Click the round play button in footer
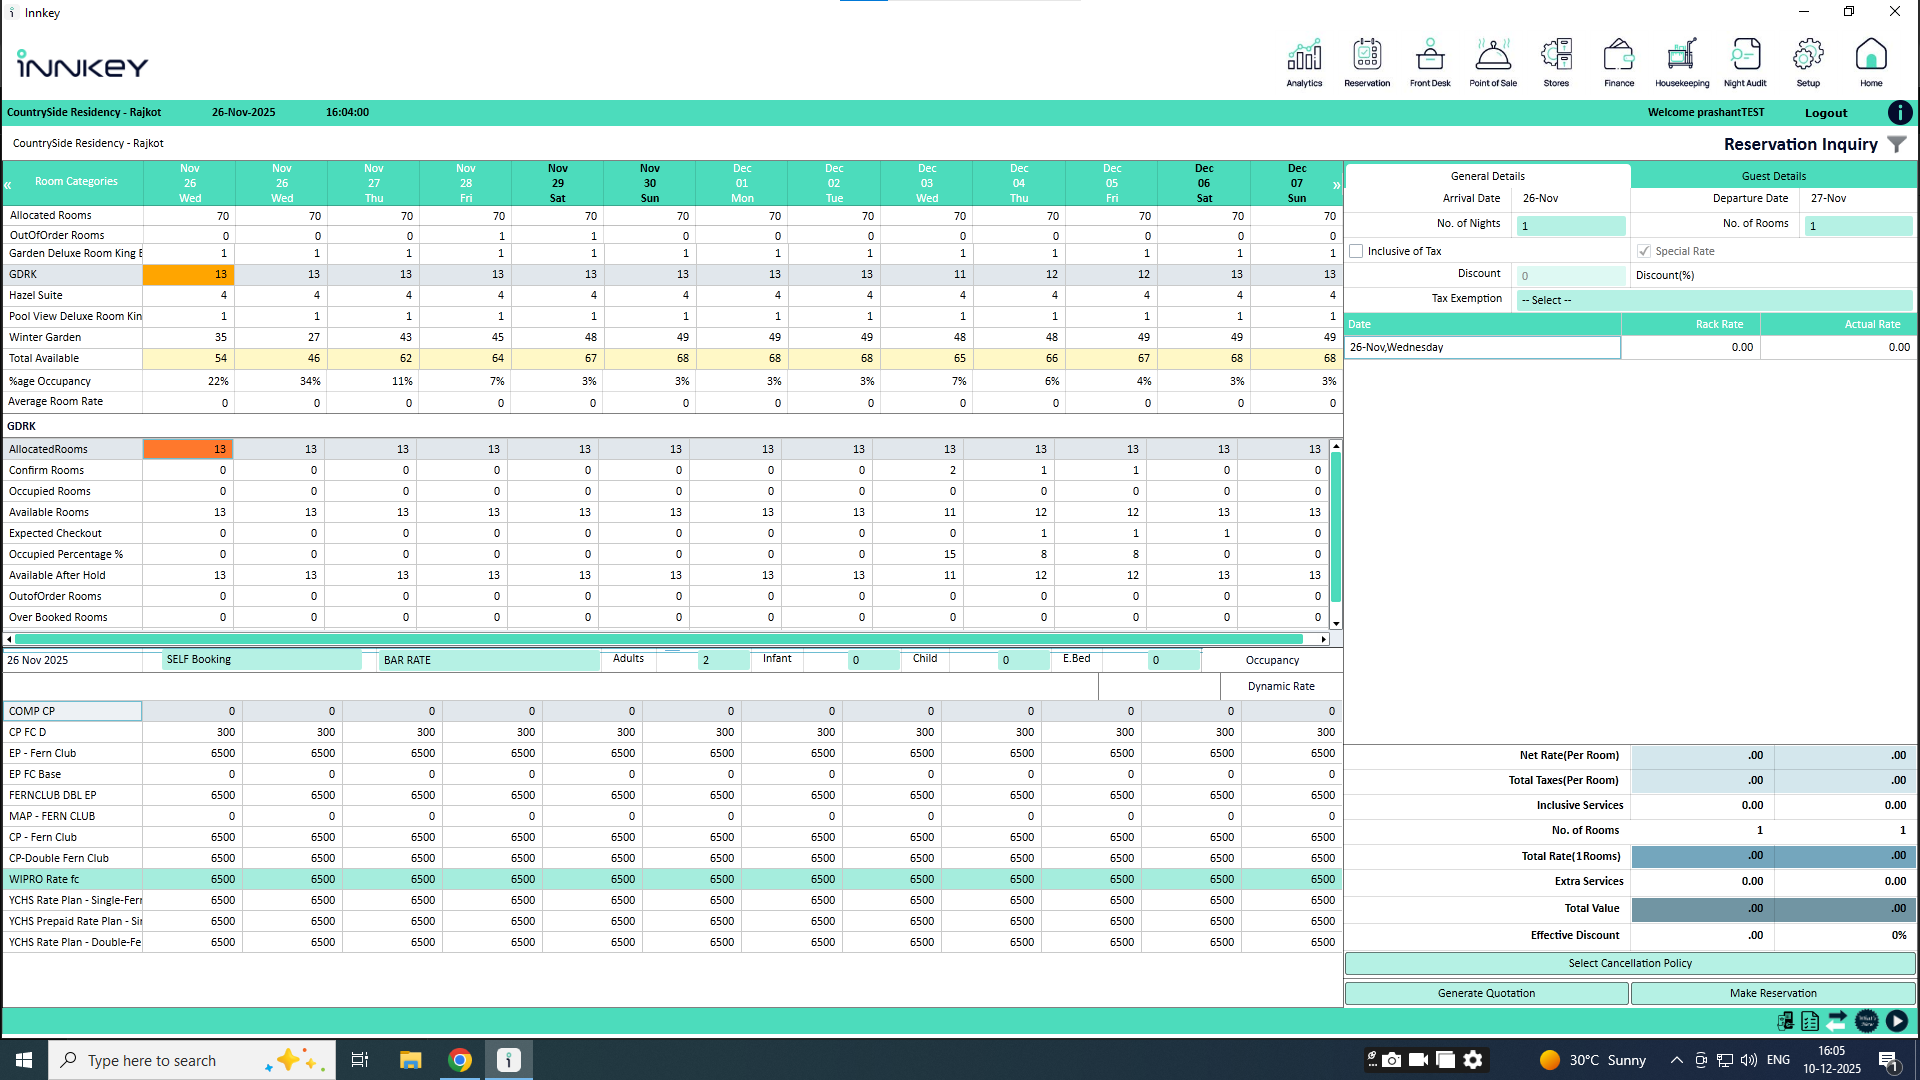This screenshot has width=1920, height=1080. [x=1897, y=1021]
